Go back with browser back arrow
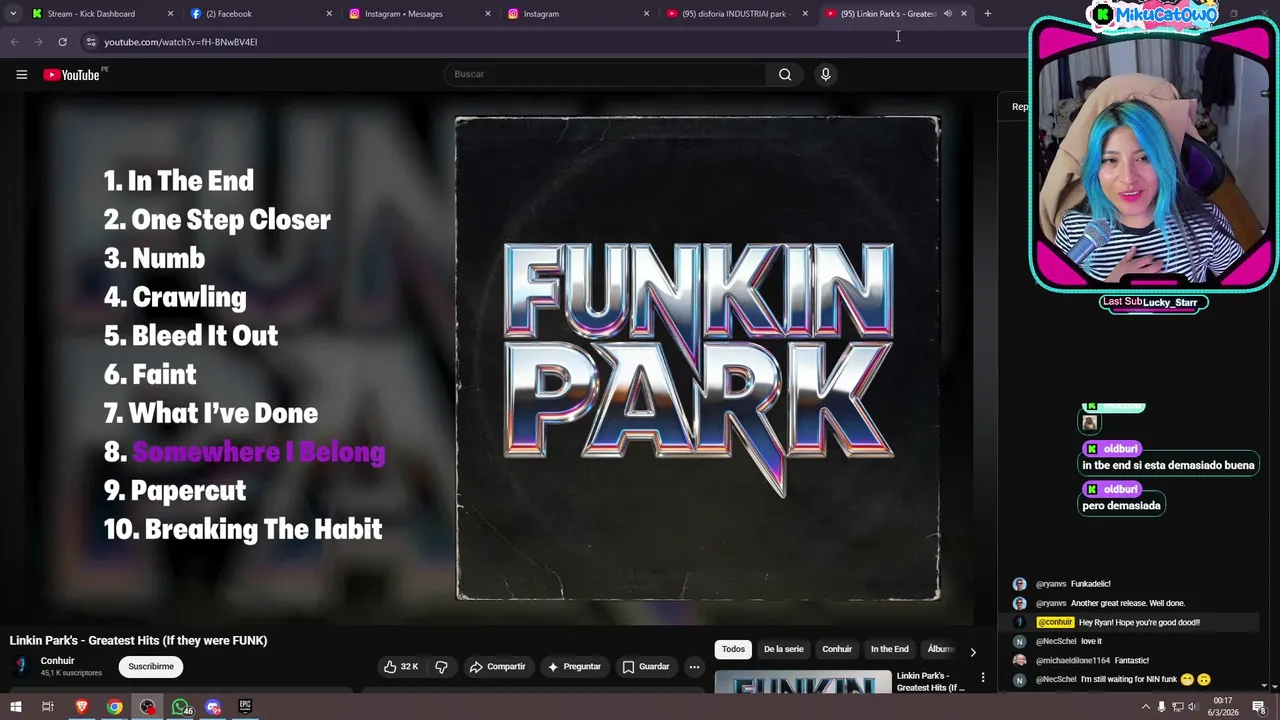The height and width of the screenshot is (720, 1280). [14, 42]
